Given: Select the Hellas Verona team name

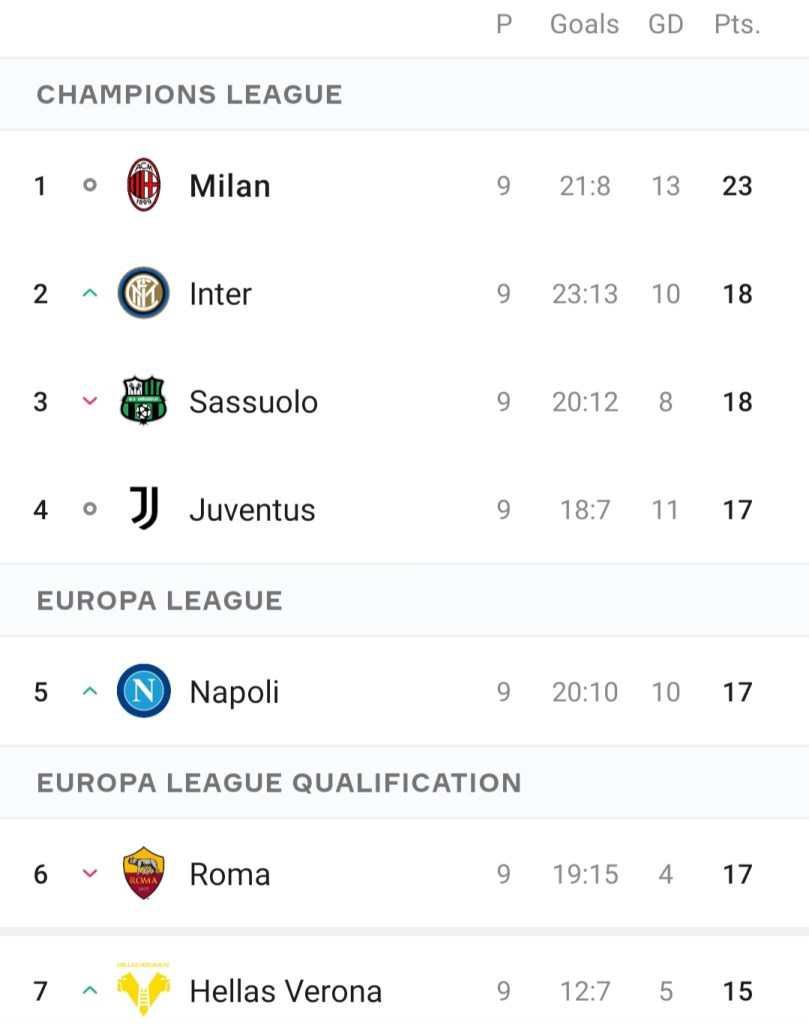Looking at the screenshot, I should pyautogui.click(x=286, y=991).
